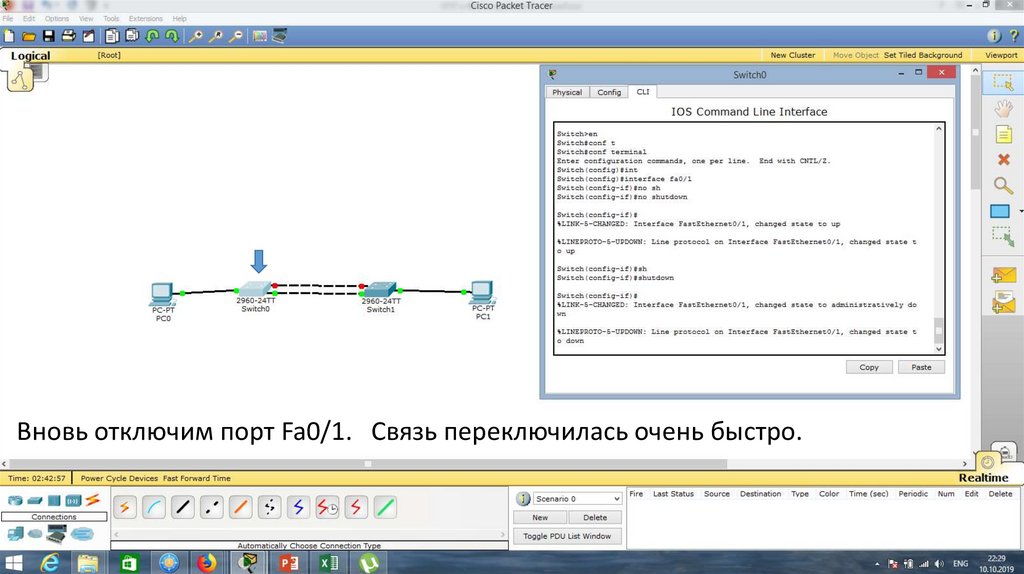
Task: Select the Multiuser Connection category
Action: pyautogui.click(x=82, y=534)
